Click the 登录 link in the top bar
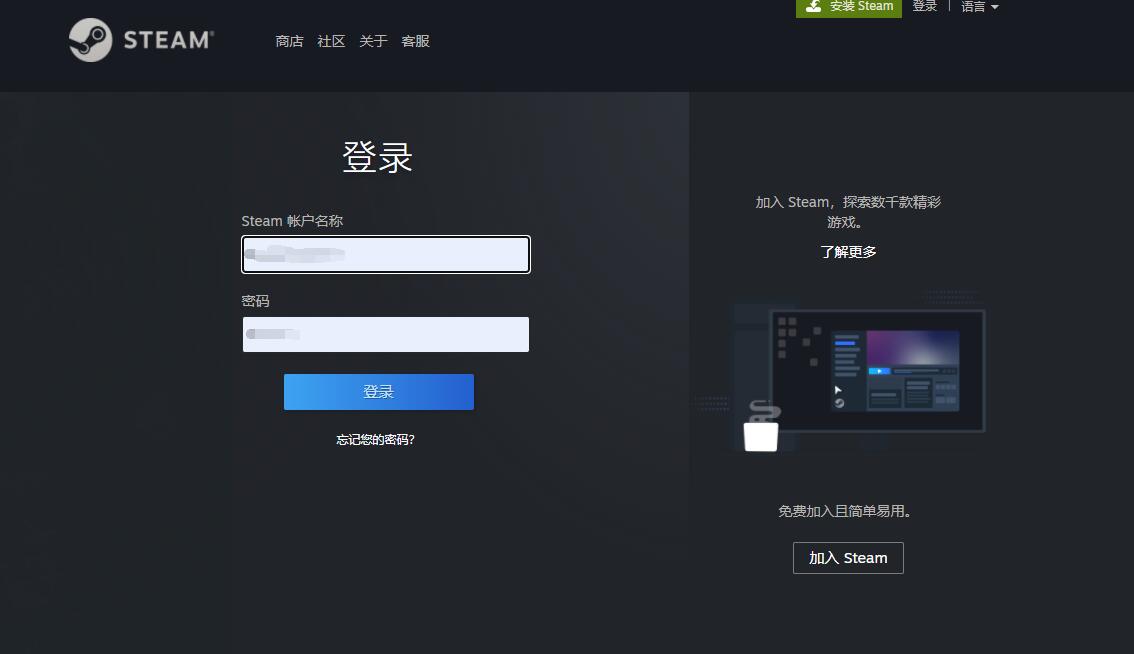This screenshot has width=1134, height=654. pyautogui.click(x=925, y=6)
